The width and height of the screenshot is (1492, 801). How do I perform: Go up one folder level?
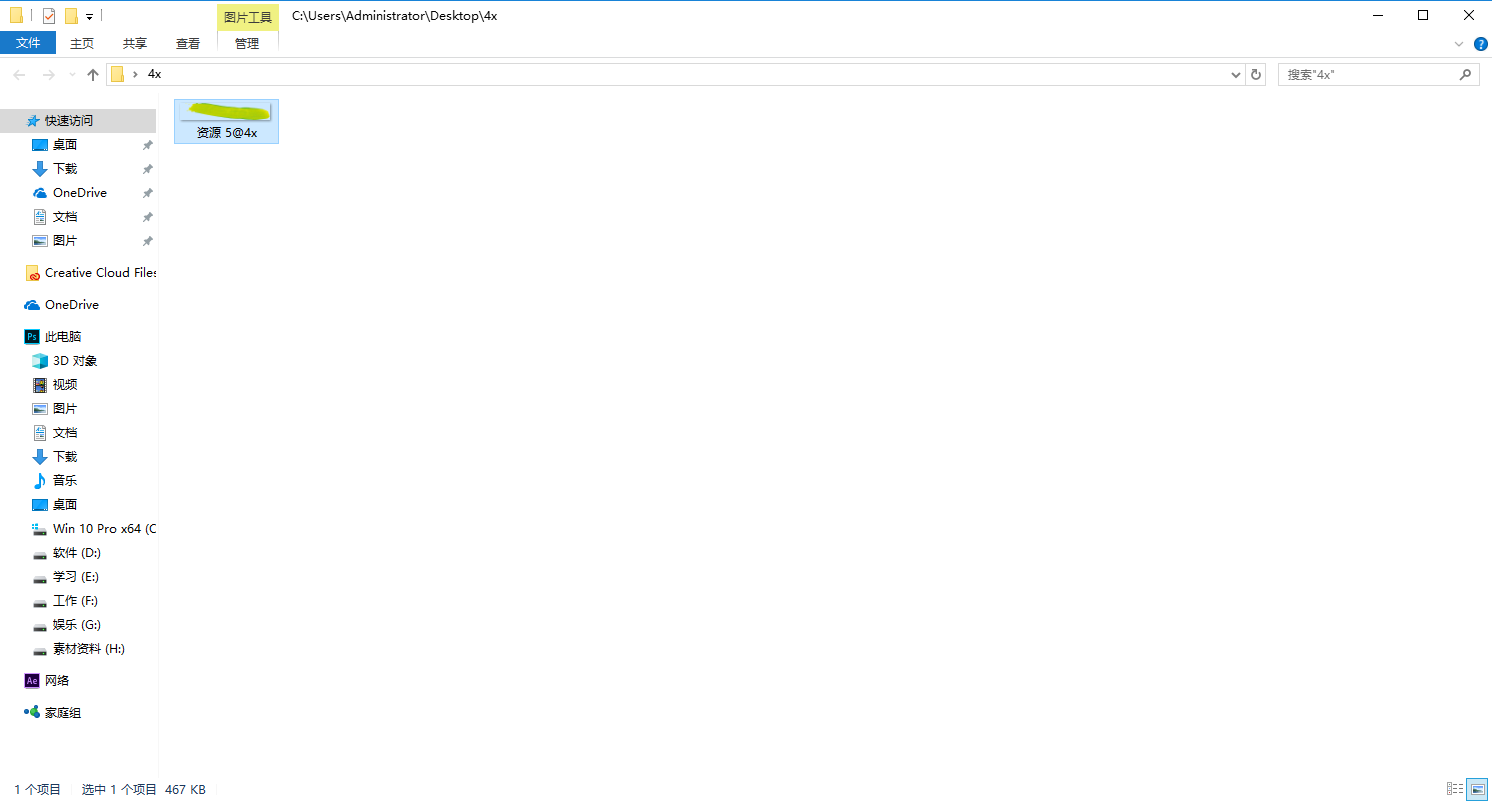93,75
